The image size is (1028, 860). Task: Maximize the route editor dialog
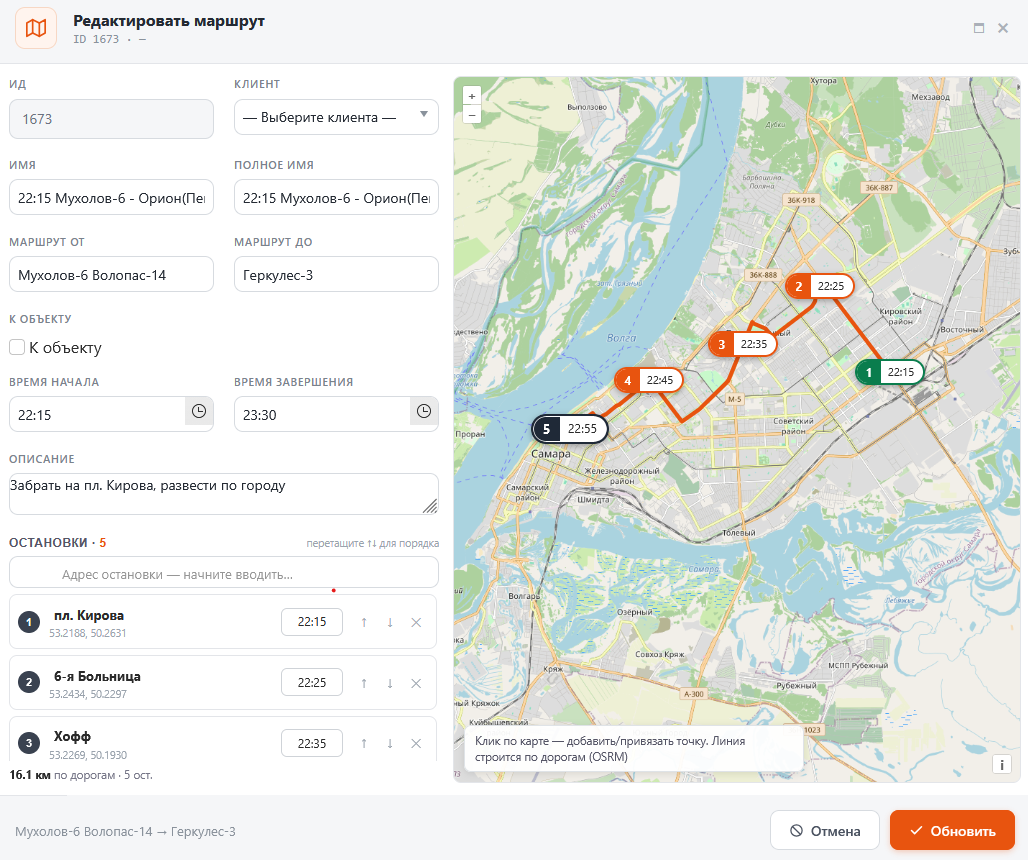coord(979,28)
